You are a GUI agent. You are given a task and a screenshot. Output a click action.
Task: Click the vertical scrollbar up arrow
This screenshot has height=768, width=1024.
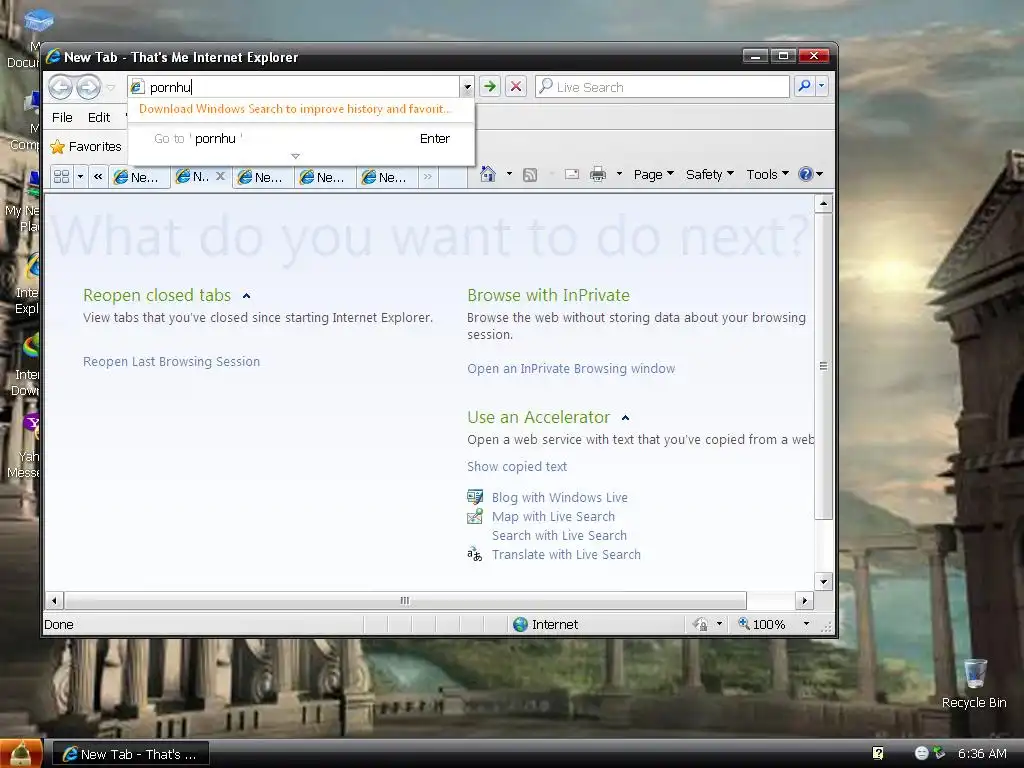[x=824, y=203]
